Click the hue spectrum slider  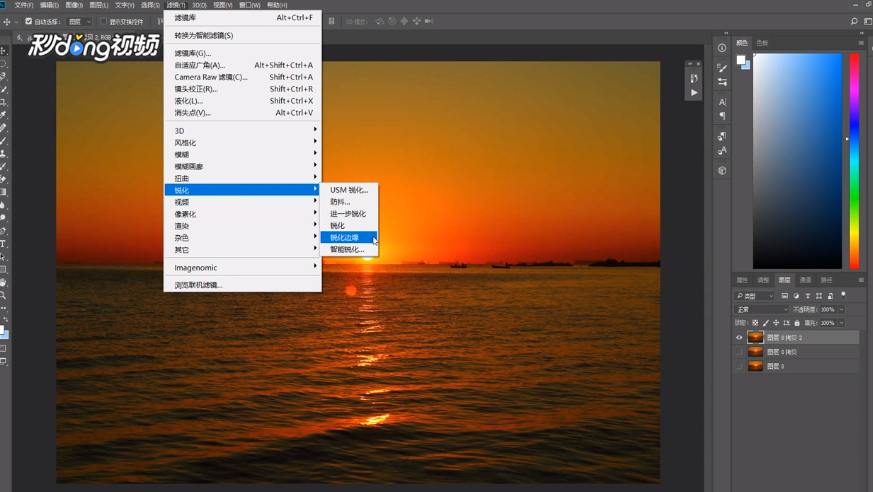[x=854, y=161]
